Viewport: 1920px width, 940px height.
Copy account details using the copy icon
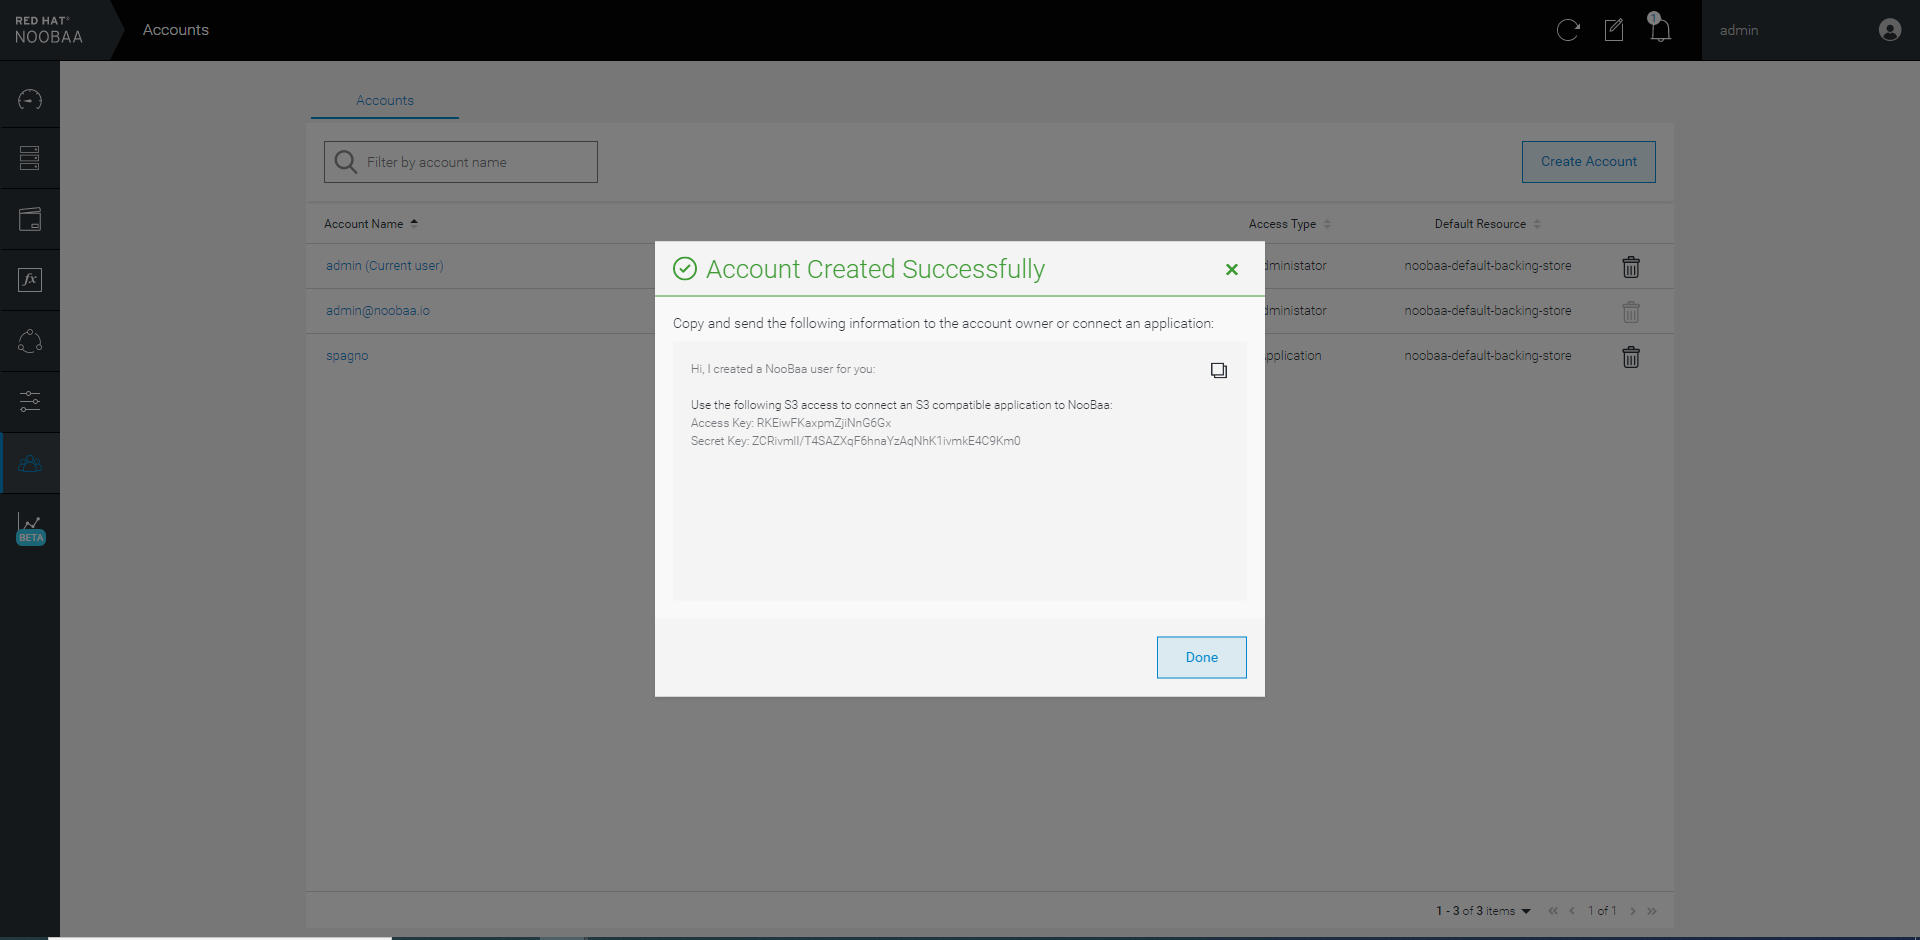click(x=1218, y=371)
